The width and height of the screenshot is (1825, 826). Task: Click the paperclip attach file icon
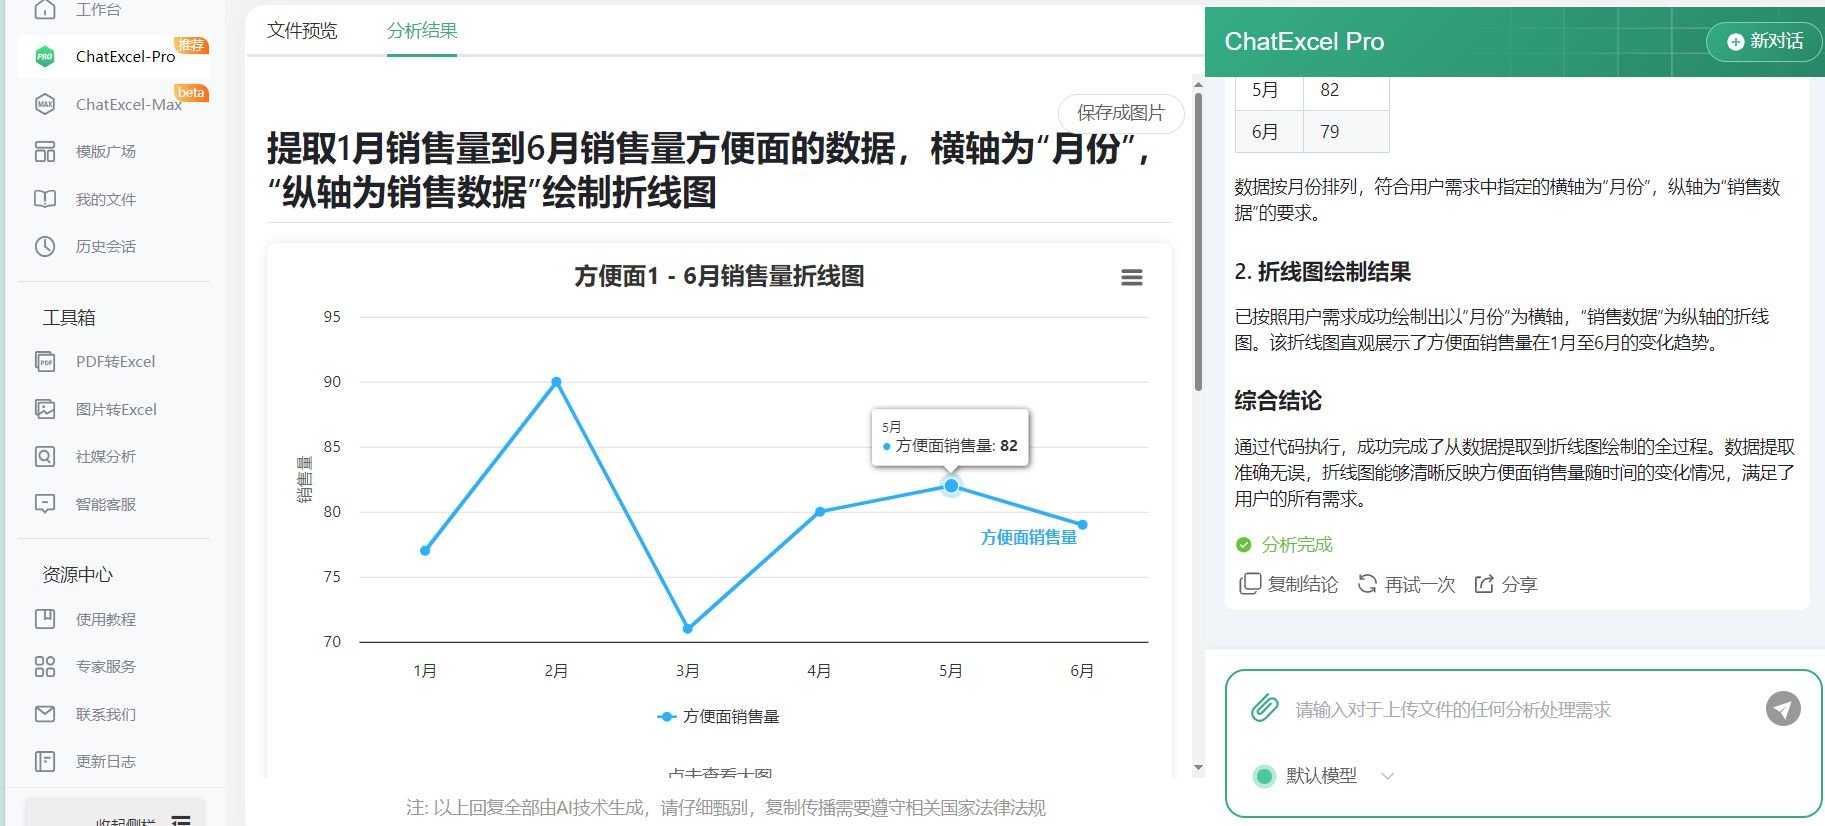[x=1265, y=708]
